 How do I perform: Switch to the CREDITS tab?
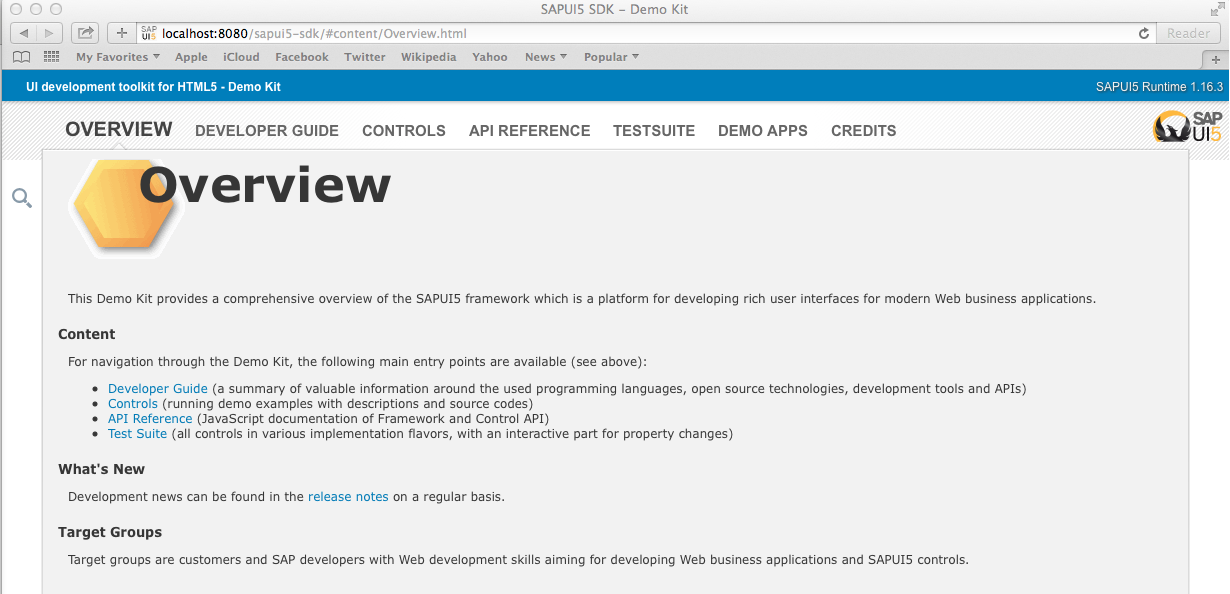click(x=864, y=131)
